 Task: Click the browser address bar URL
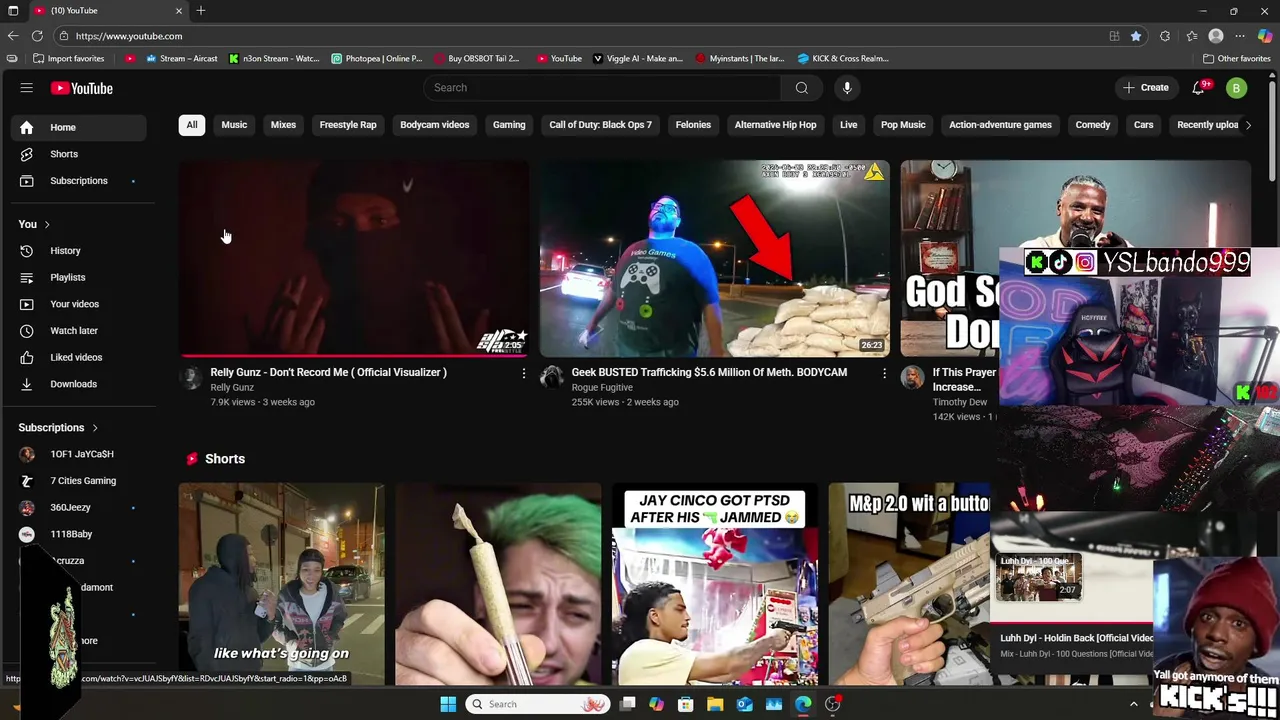pyautogui.click(x=129, y=36)
